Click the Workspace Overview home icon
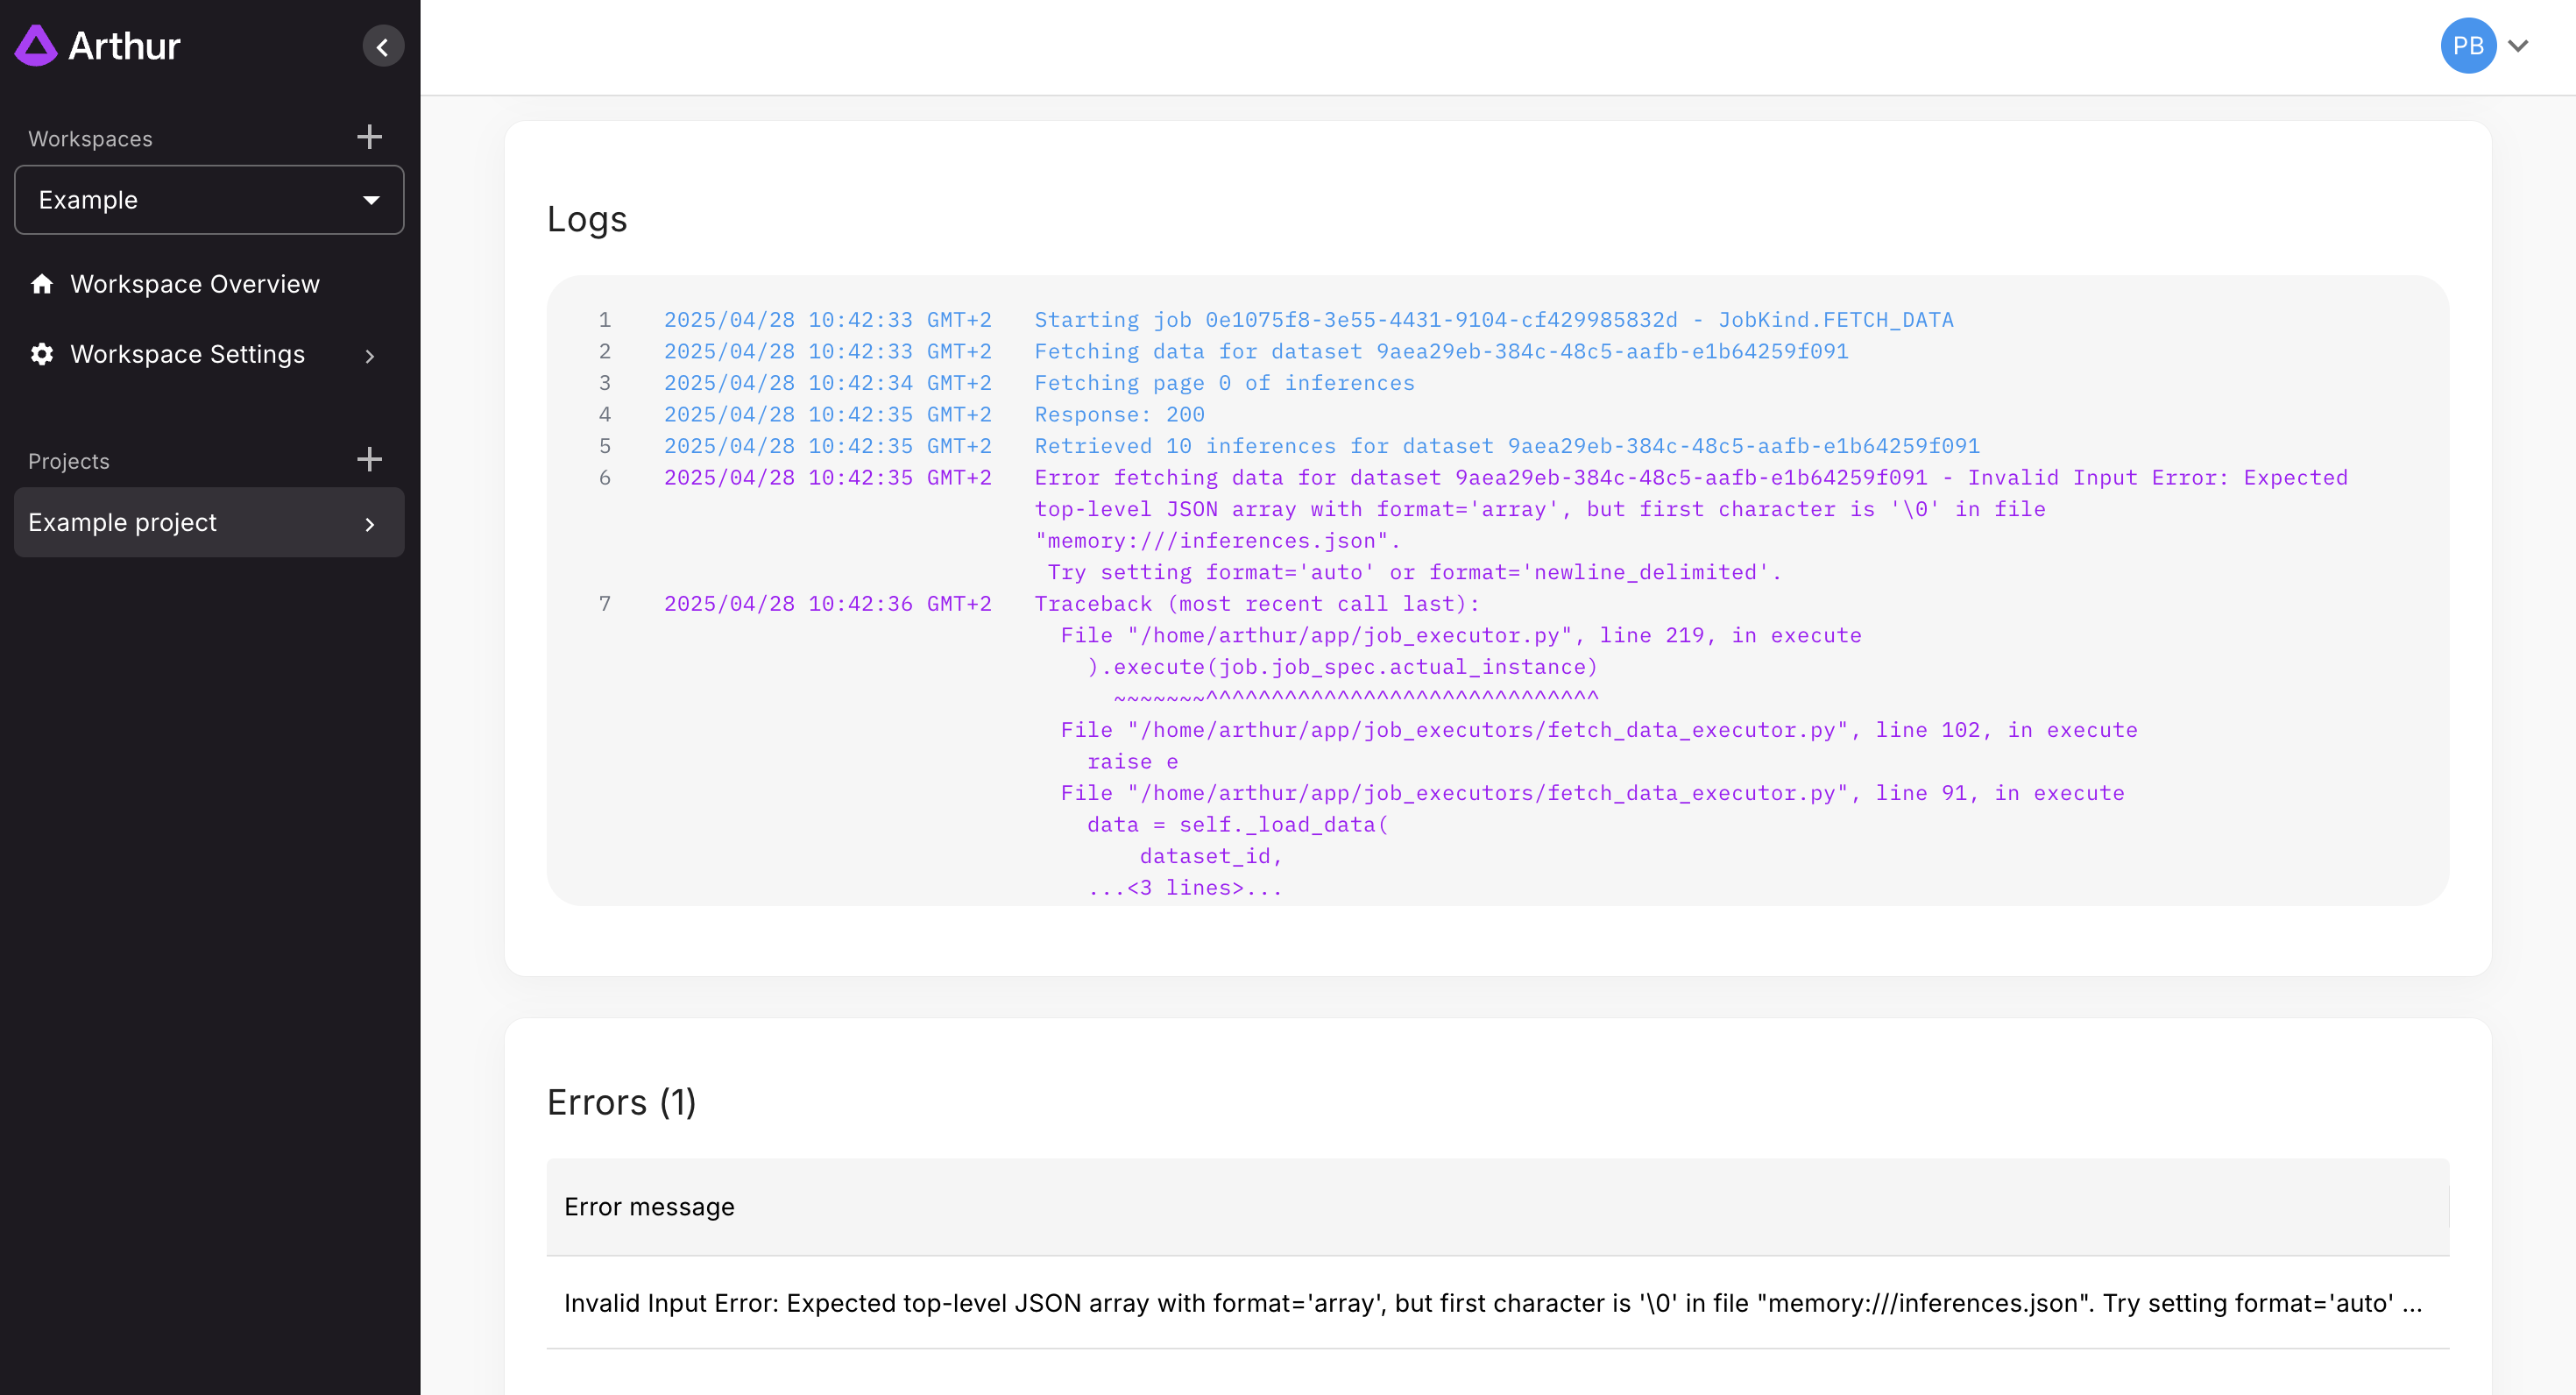Screen dimensions: 2576x1395 coord(42,284)
